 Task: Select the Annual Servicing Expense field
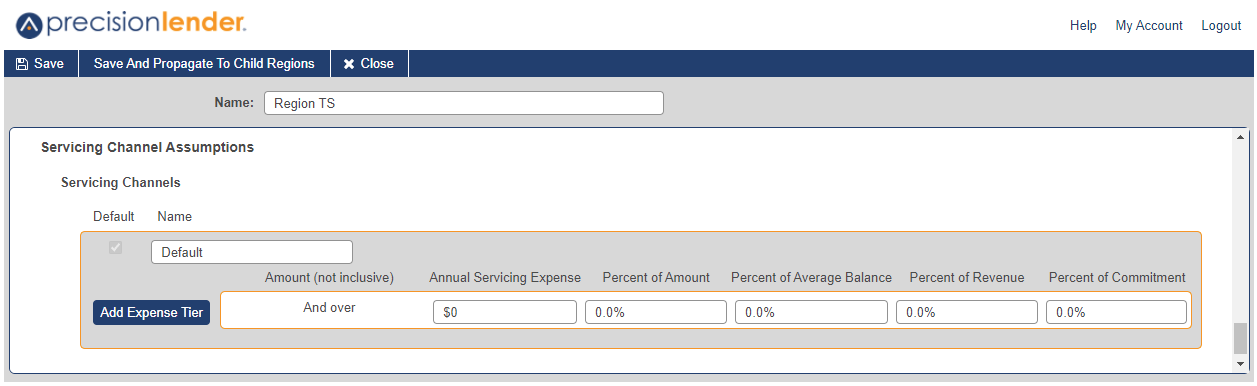point(505,312)
